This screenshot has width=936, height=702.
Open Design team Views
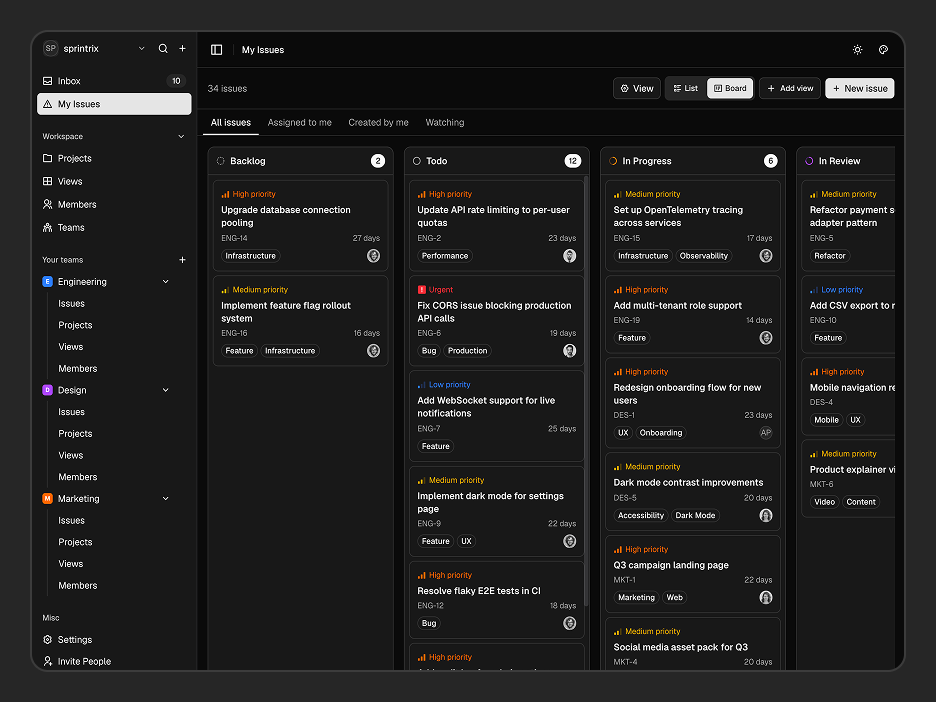click(x=70, y=455)
